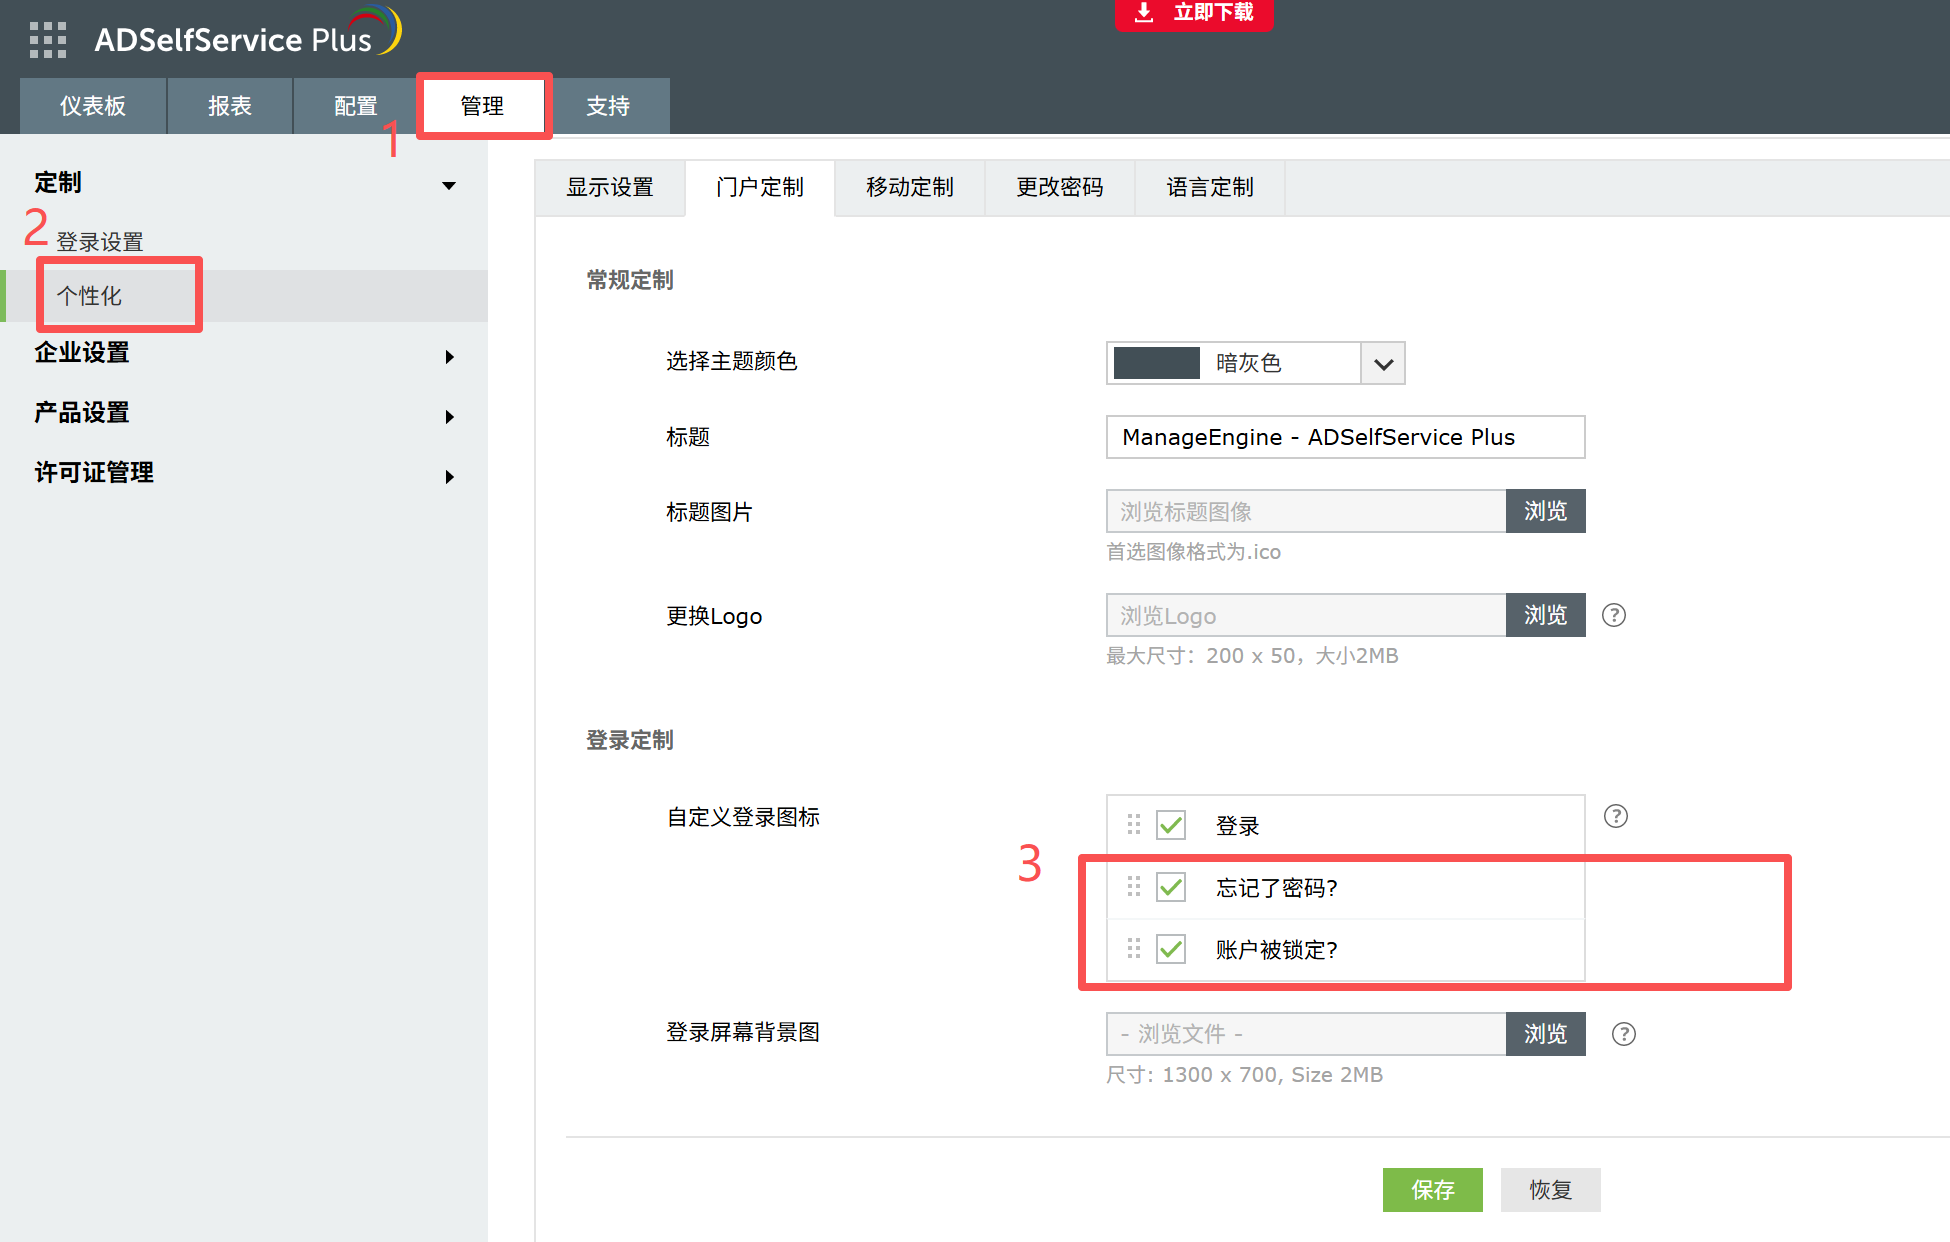Open the theme color dropdown arrow
This screenshot has height=1242, width=1950.
[1383, 364]
